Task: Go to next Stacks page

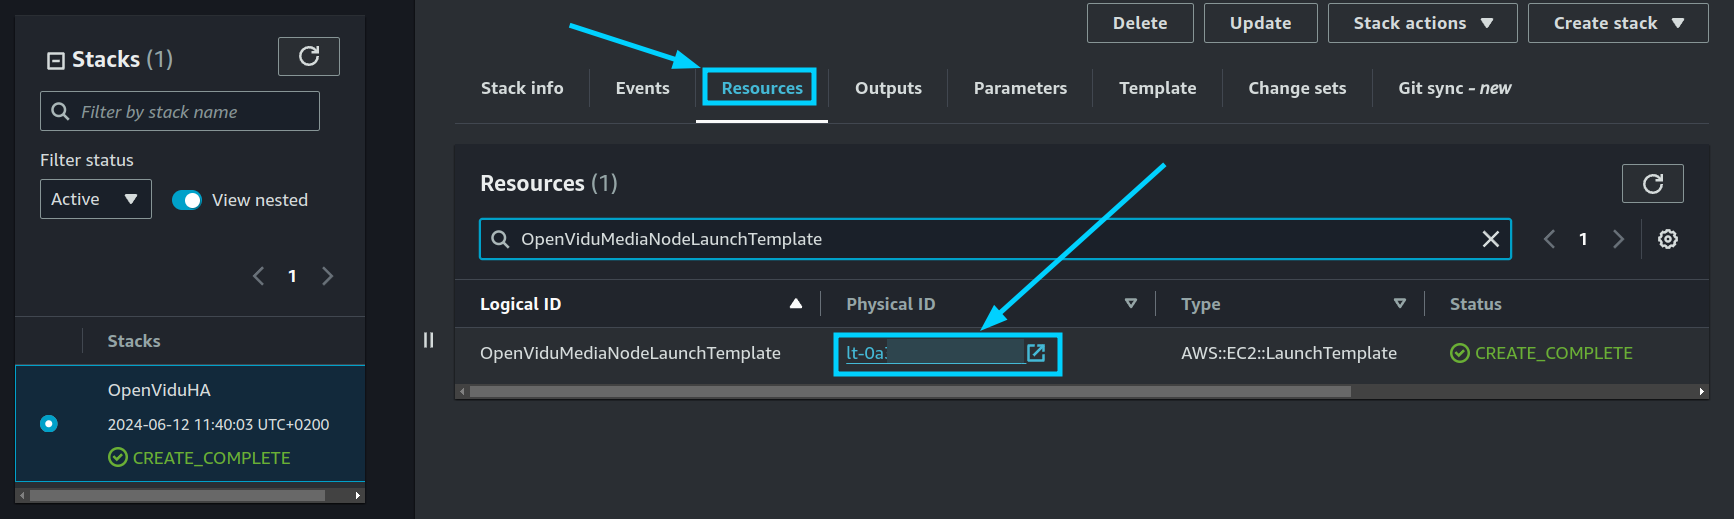Action: pyautogui.click(x=327, y=276)
